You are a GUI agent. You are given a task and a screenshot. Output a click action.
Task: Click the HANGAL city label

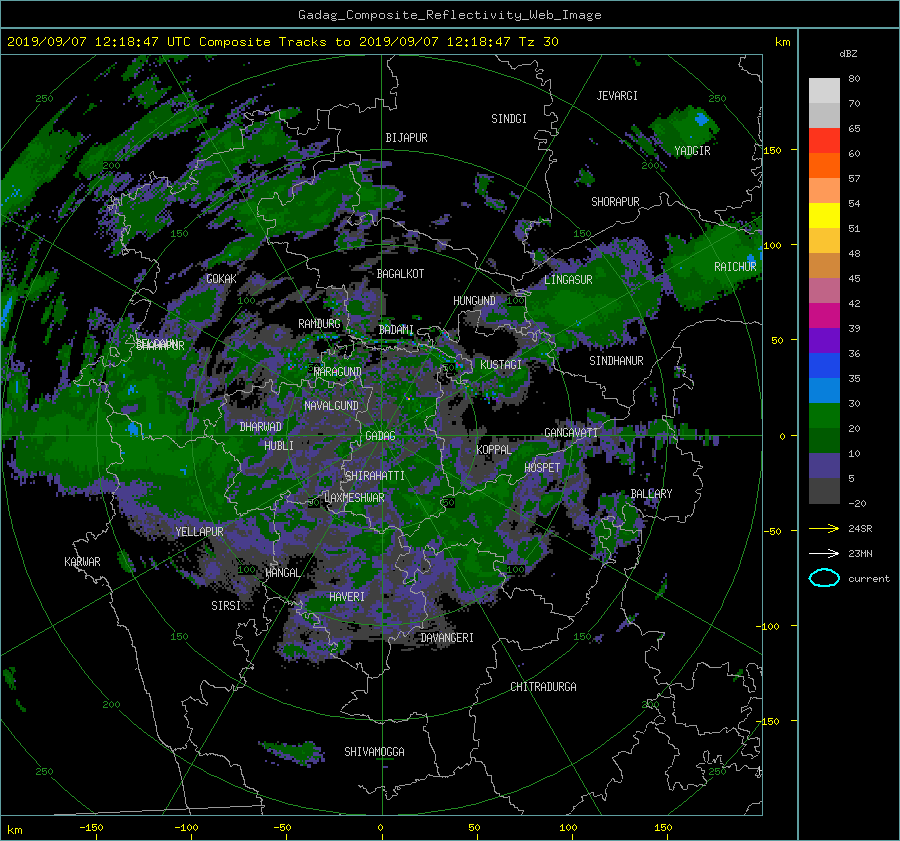coord(282,573)
